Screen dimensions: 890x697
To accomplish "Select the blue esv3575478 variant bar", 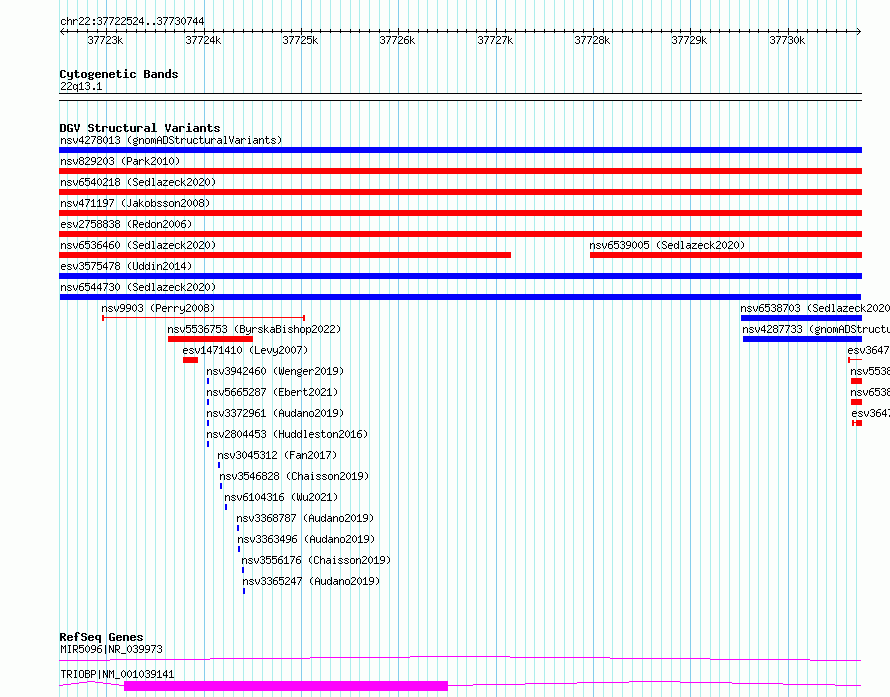I will [460, 276].
